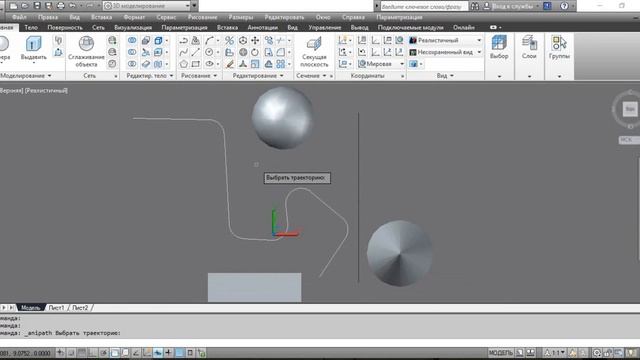Viewport: 640px width, 360px height.
Task: Click the Print icon in quick access toolbar
Action: (60, 6)
